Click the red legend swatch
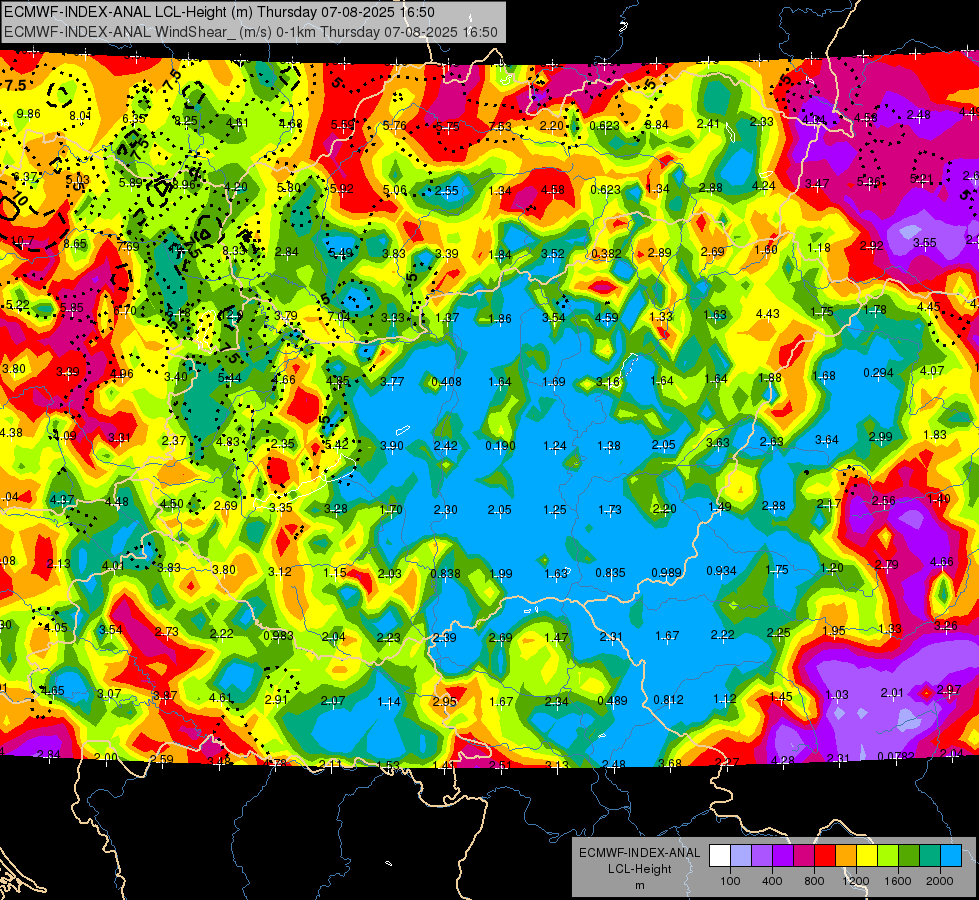Screen dimensions: 979x900 pos(825,856)
